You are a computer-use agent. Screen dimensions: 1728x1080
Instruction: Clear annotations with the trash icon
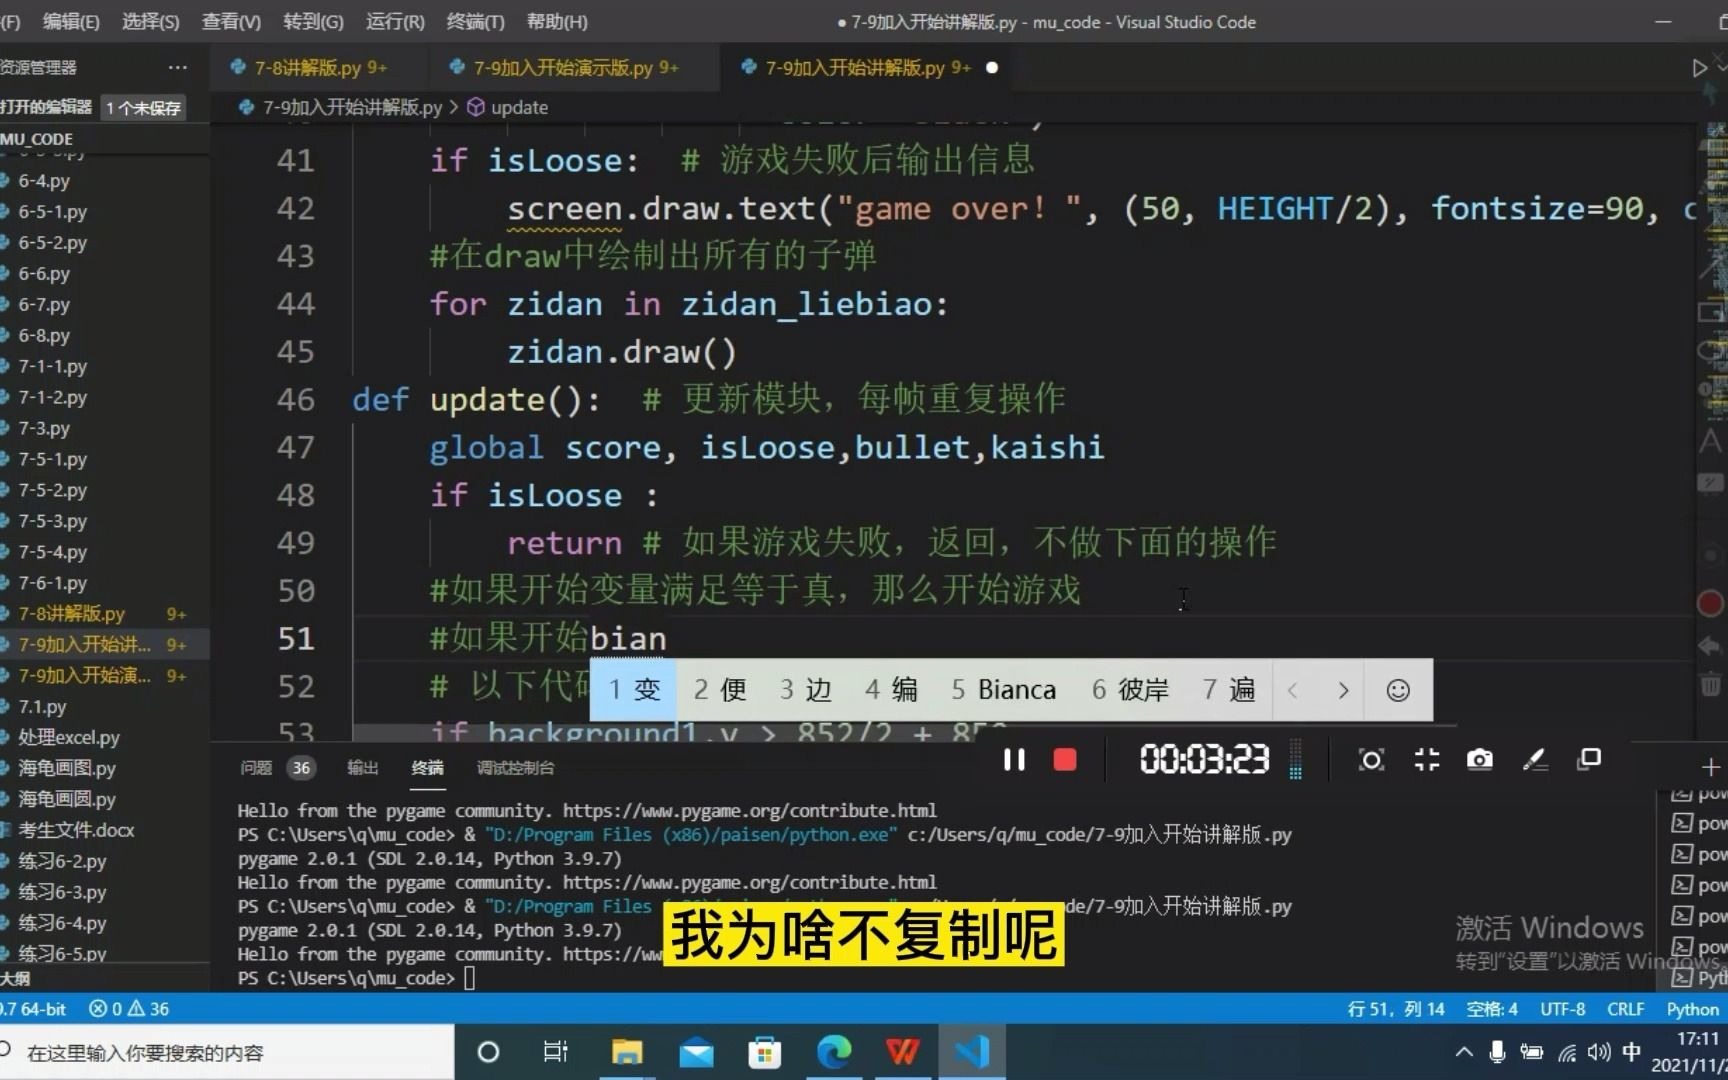click(x=1712, y=686)
